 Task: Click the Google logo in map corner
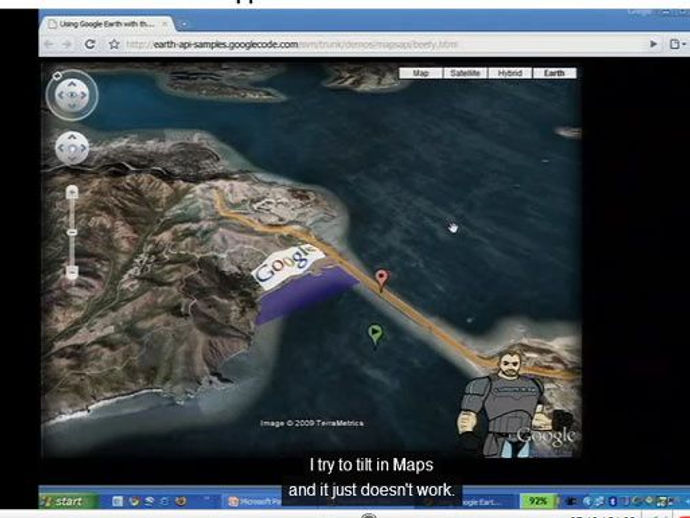tap(546, 436)
